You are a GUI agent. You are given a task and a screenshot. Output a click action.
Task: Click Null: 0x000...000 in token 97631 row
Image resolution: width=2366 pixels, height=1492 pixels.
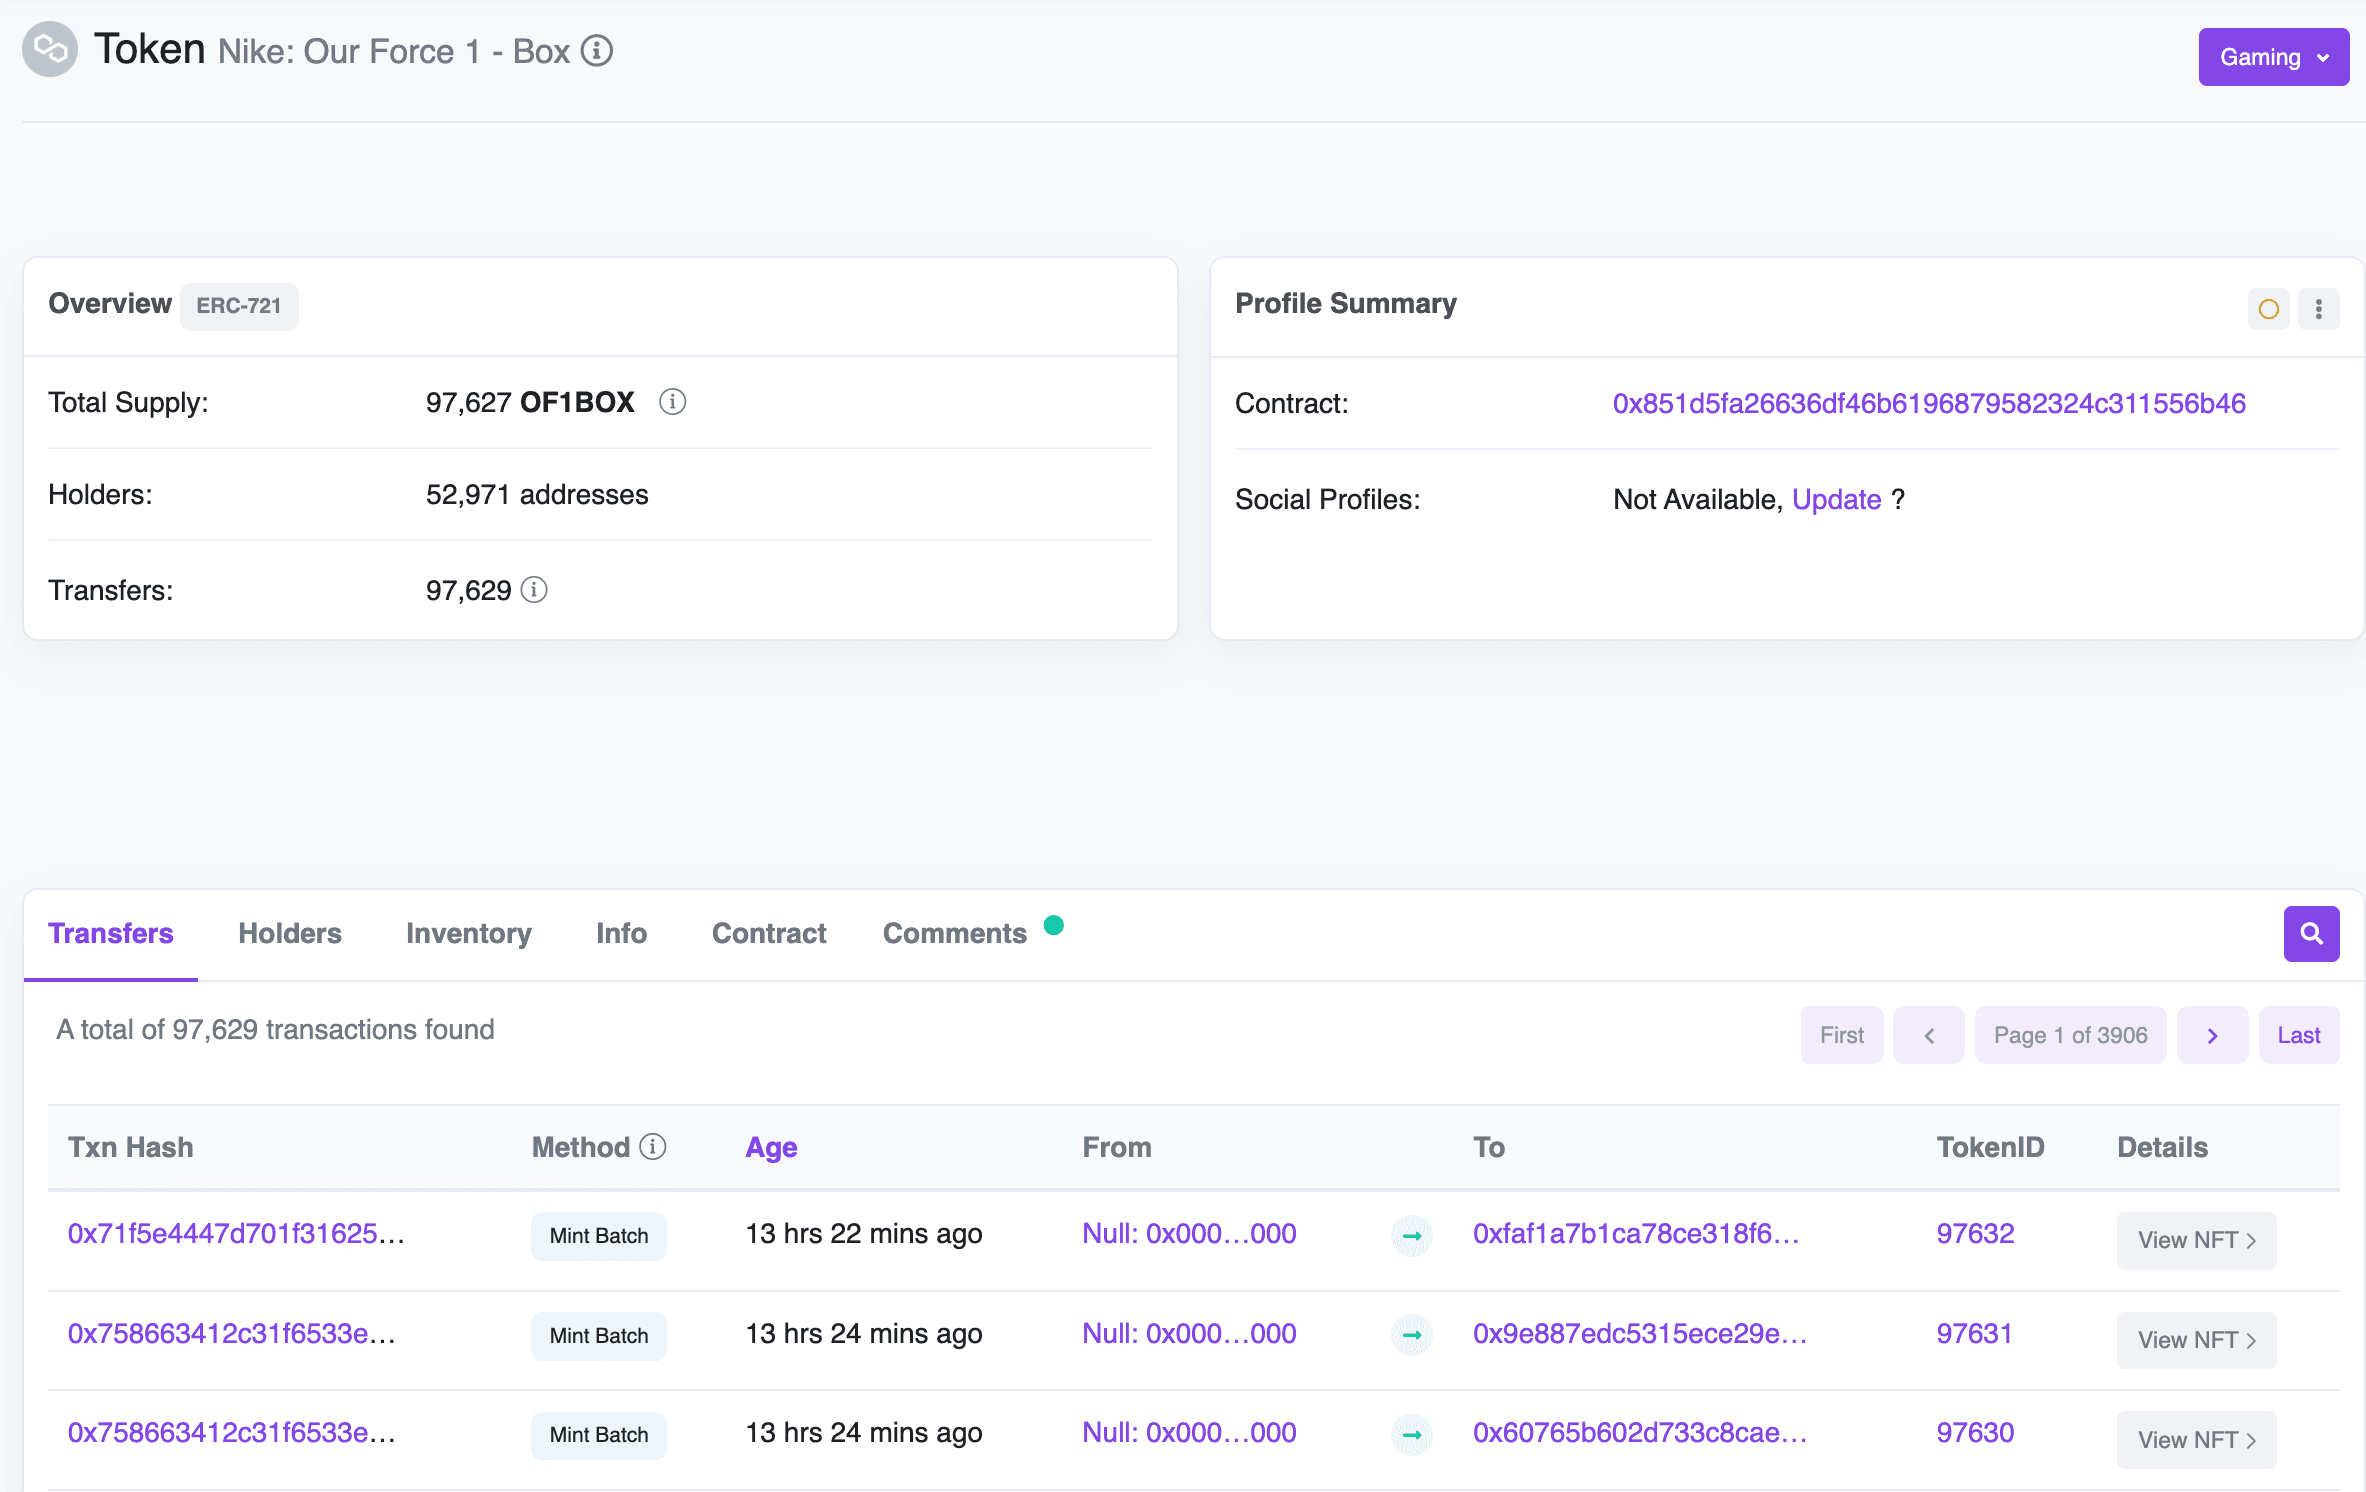(x=1189, y=1333)
